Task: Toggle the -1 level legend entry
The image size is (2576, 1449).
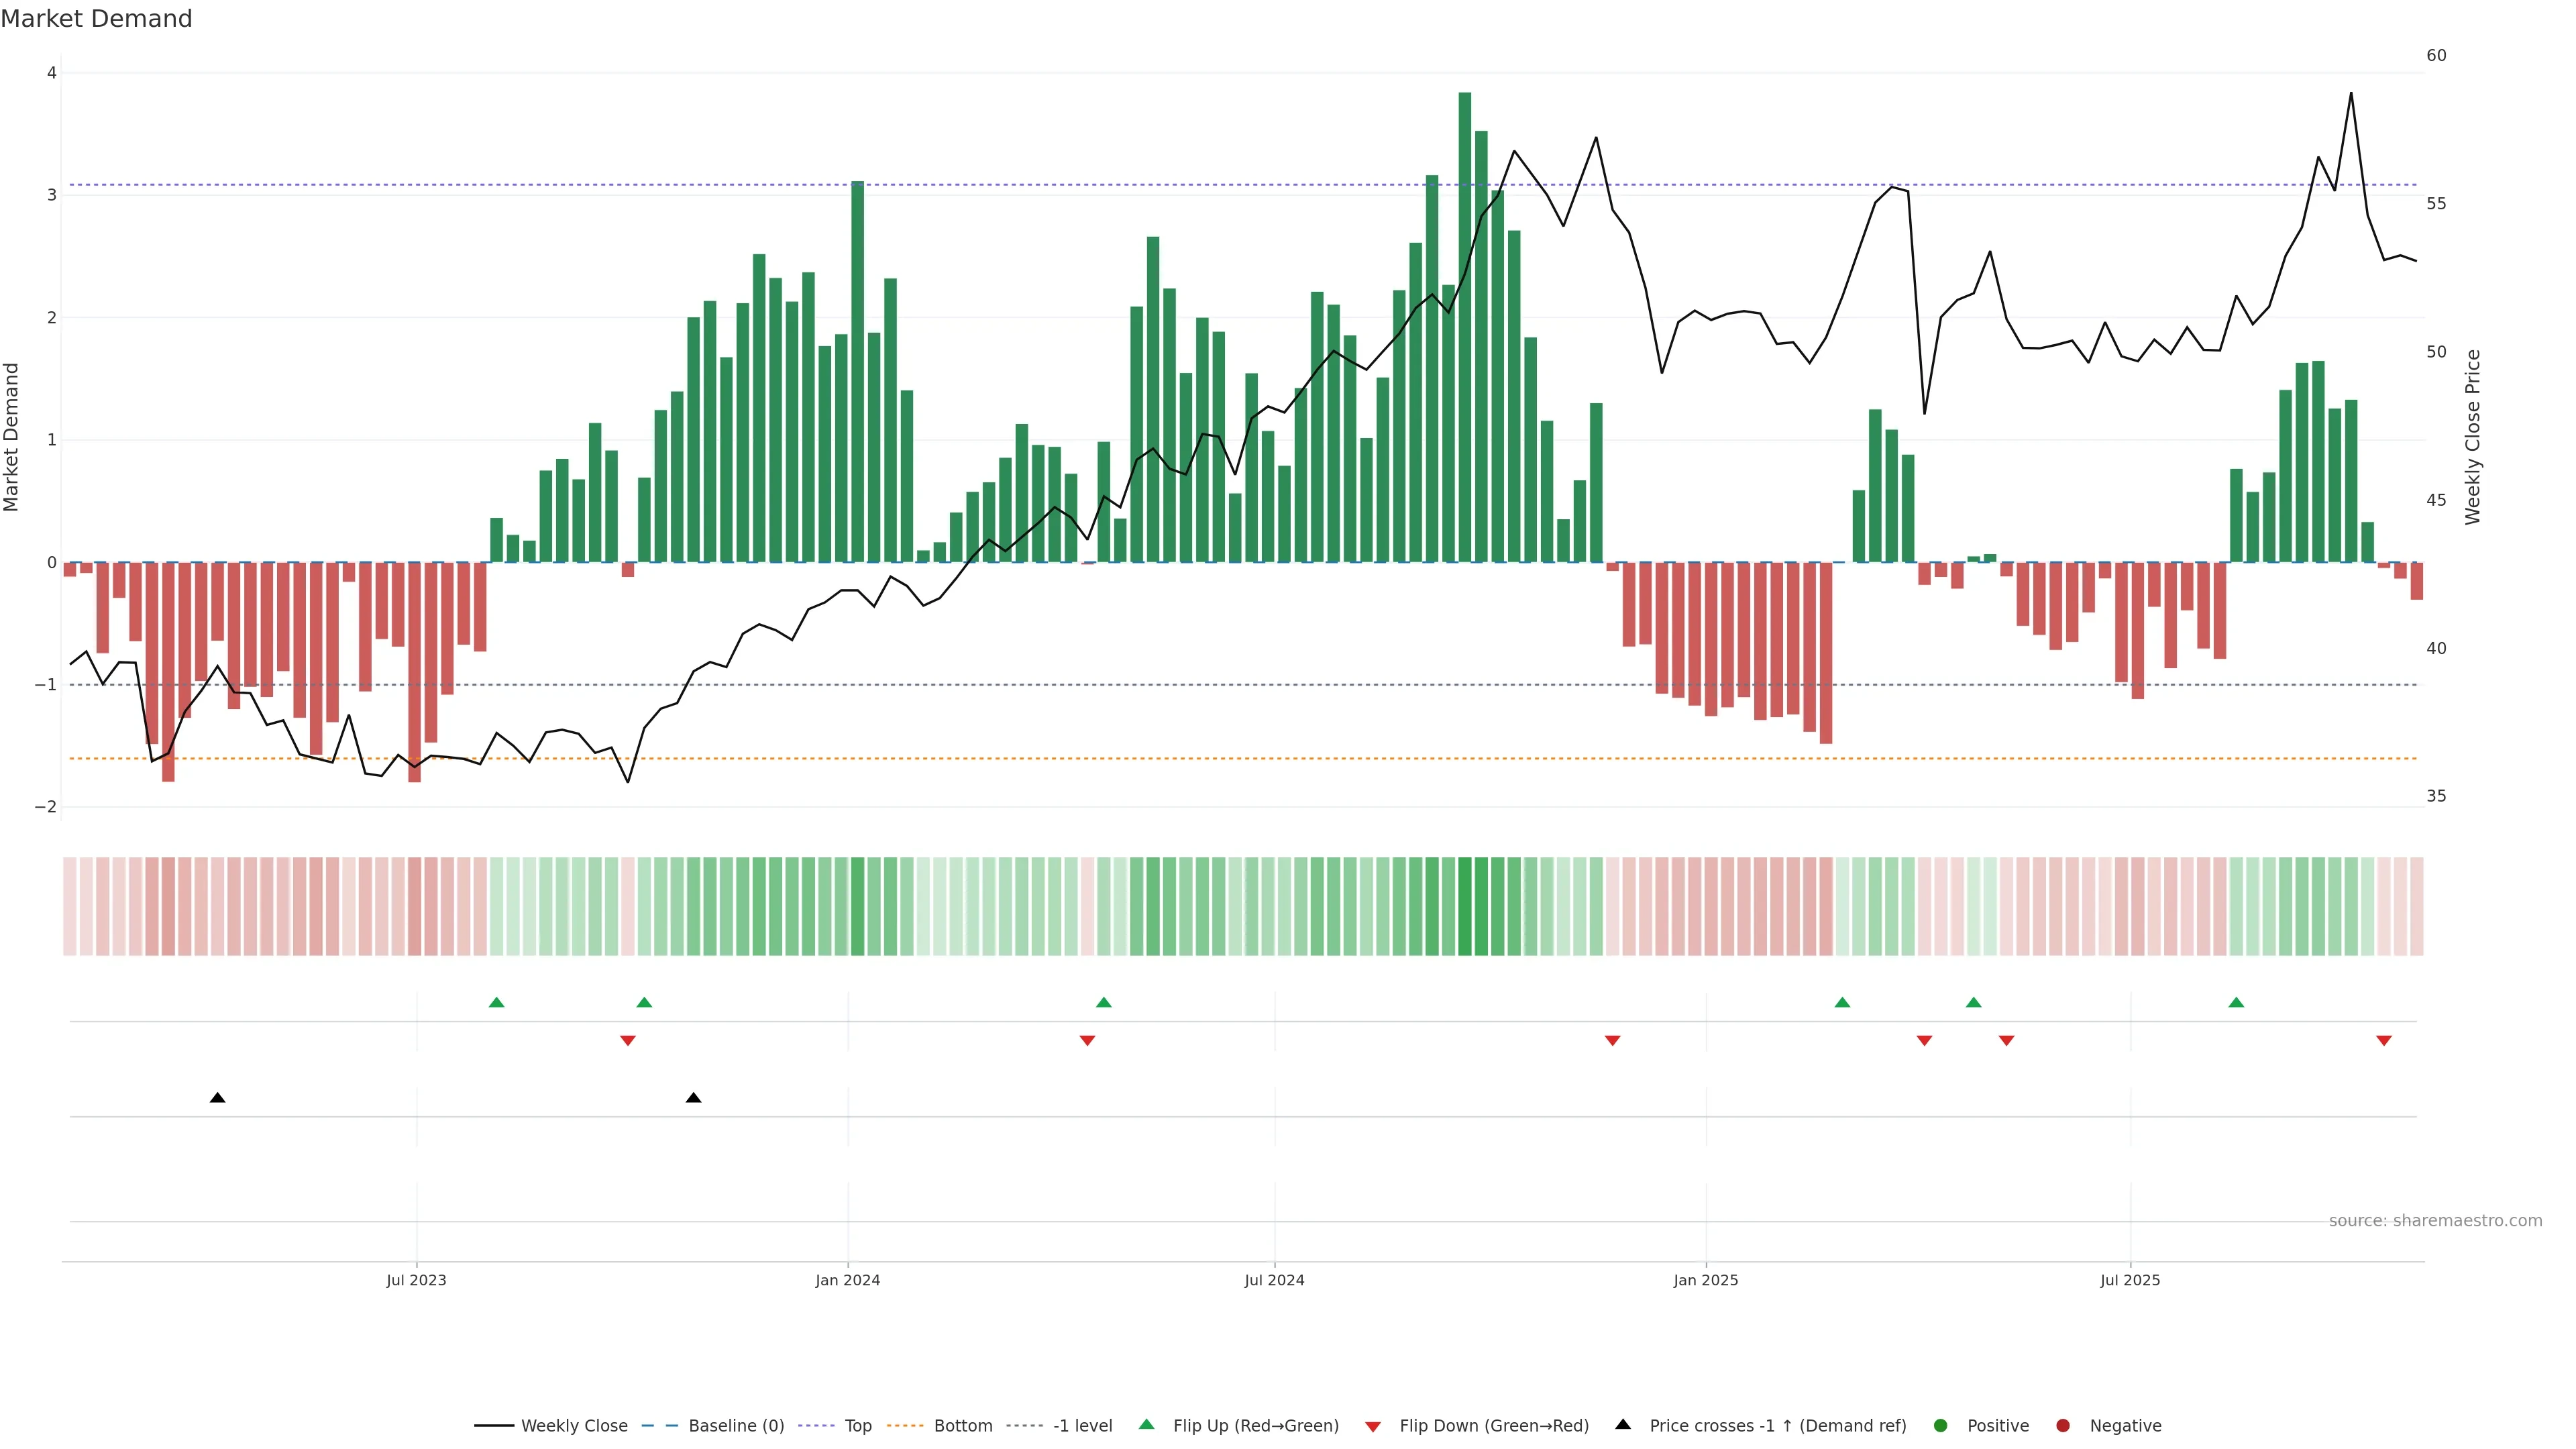Action: pyautogui.click(x=1082, y=1426)
